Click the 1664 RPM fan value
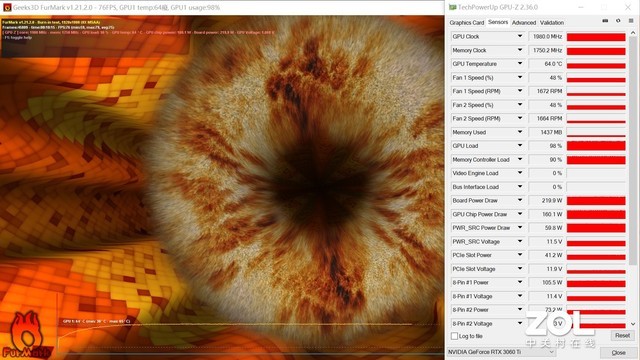The height and width of the screenshot is (360, 640). pyautogui.click(x=549, y=118)
